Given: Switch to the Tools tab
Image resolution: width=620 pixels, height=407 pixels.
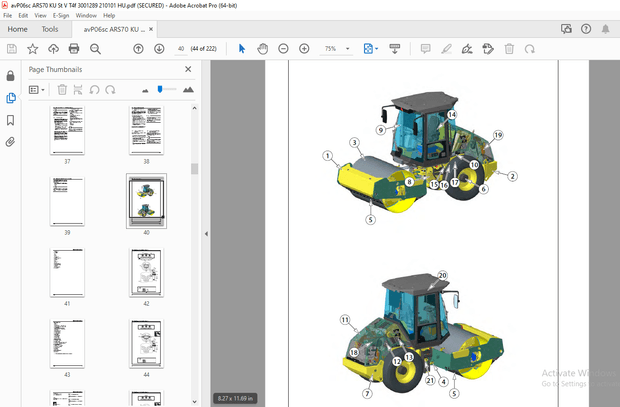Looking at the screenshot, I should coord(50,29).
